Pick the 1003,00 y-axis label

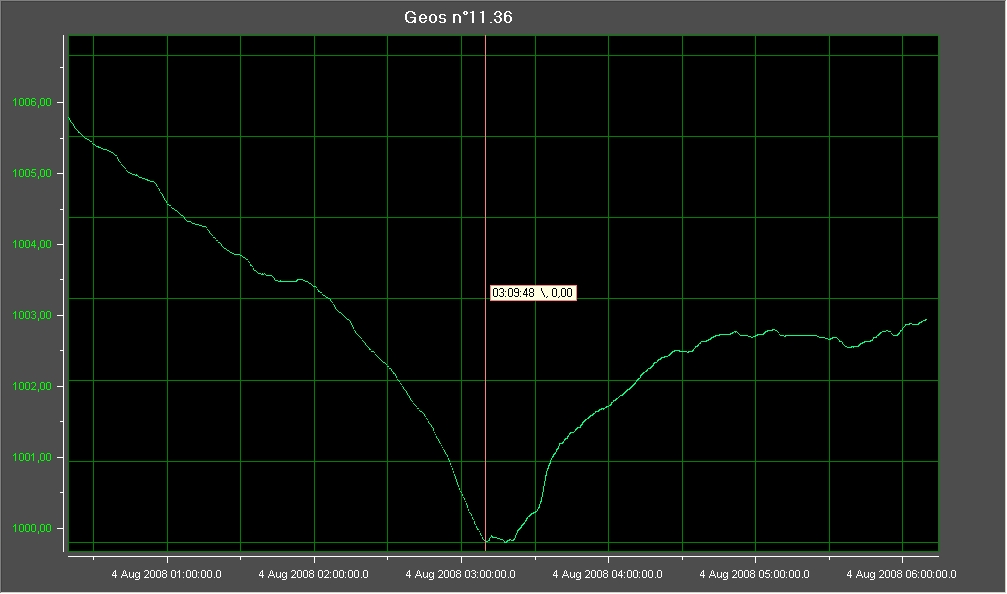(31, 316)
